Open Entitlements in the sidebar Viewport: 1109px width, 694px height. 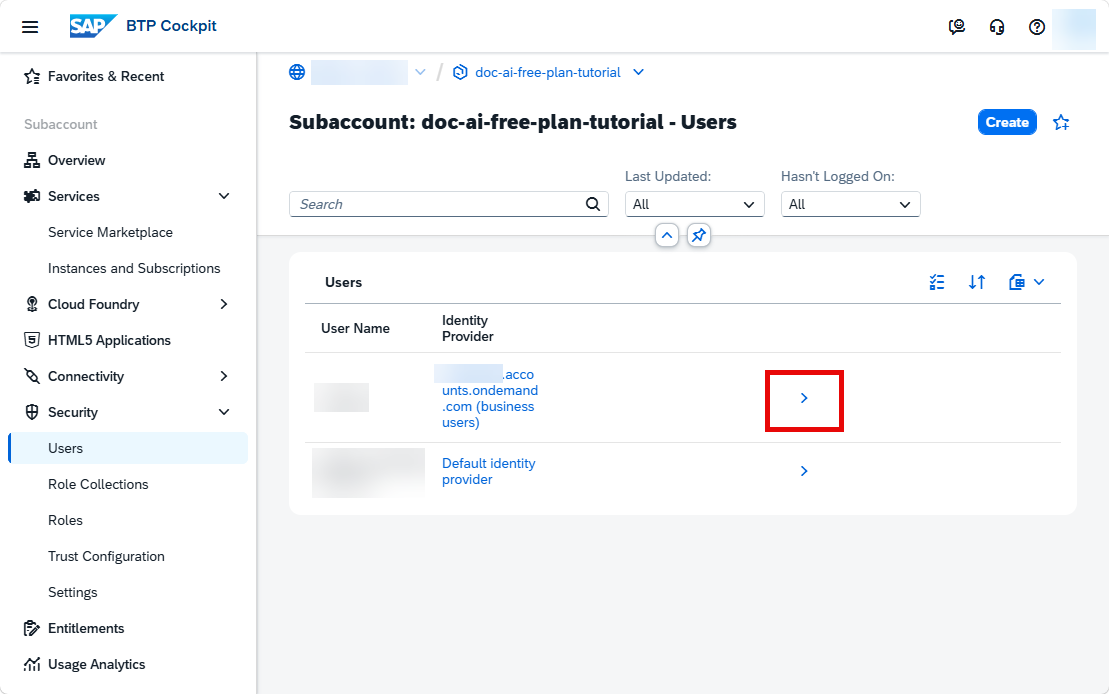[86, 628]
